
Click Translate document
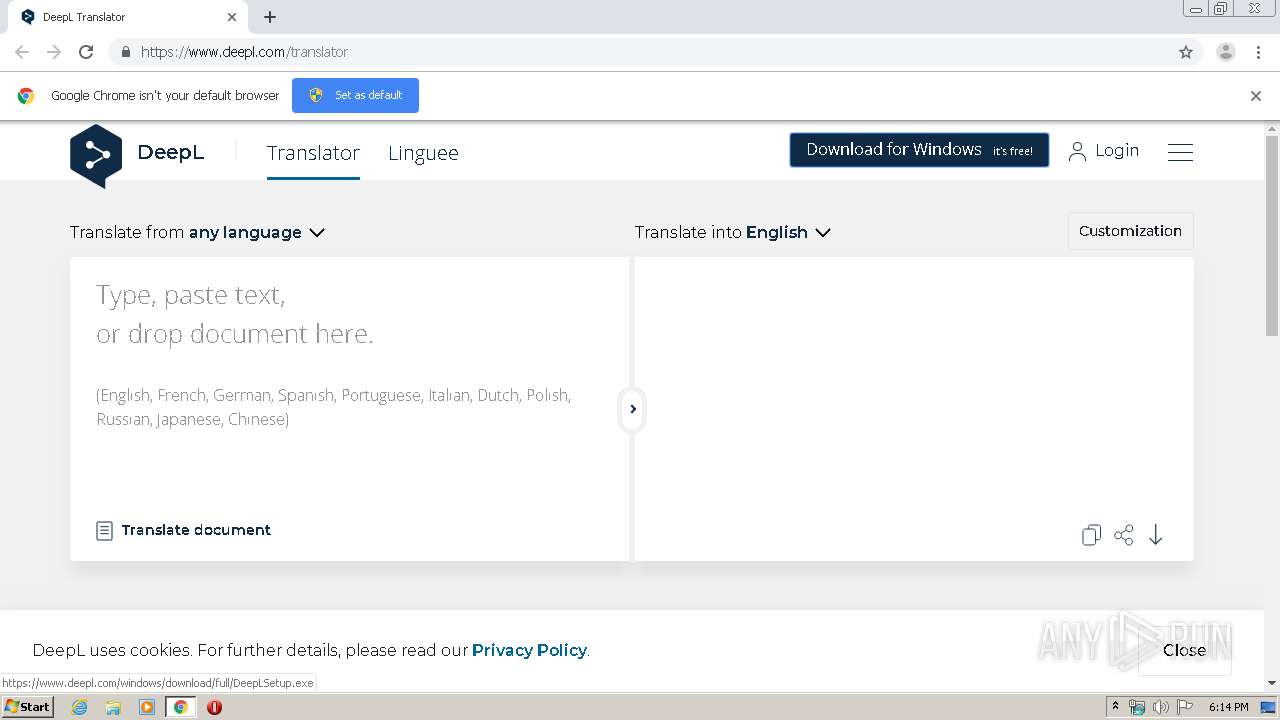click(x=183, y=530)
